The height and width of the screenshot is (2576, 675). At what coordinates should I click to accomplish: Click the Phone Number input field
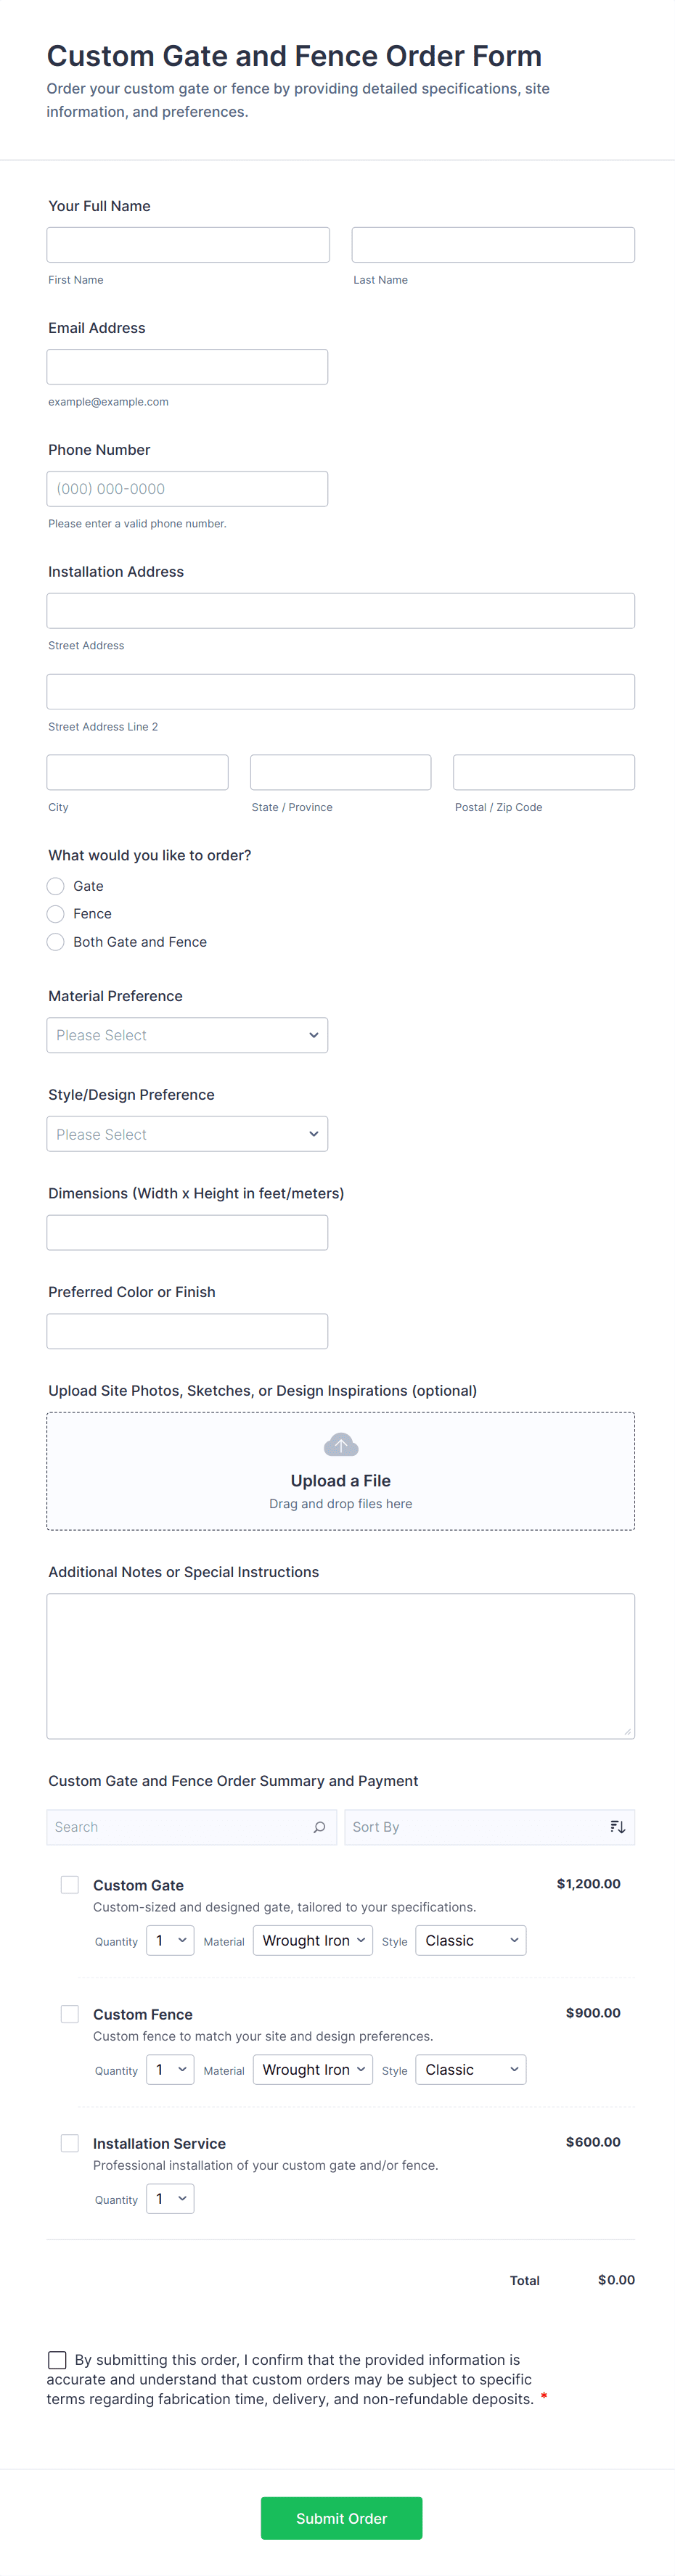(x=187, y=489)
